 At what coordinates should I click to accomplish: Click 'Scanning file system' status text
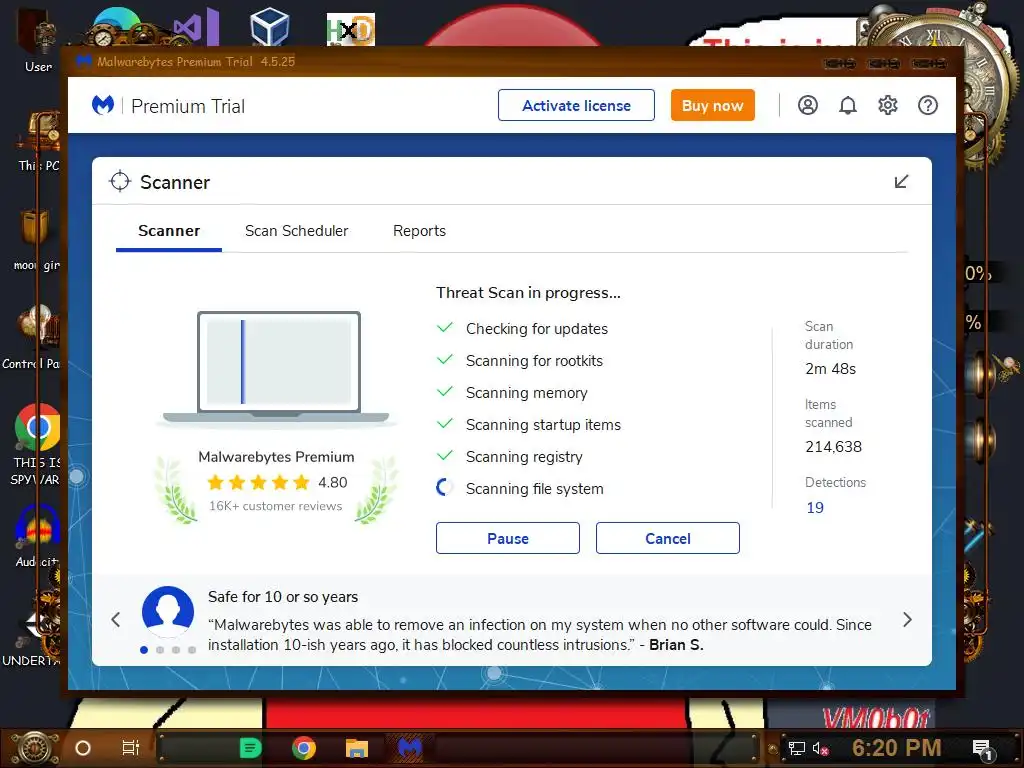(534, 488)
